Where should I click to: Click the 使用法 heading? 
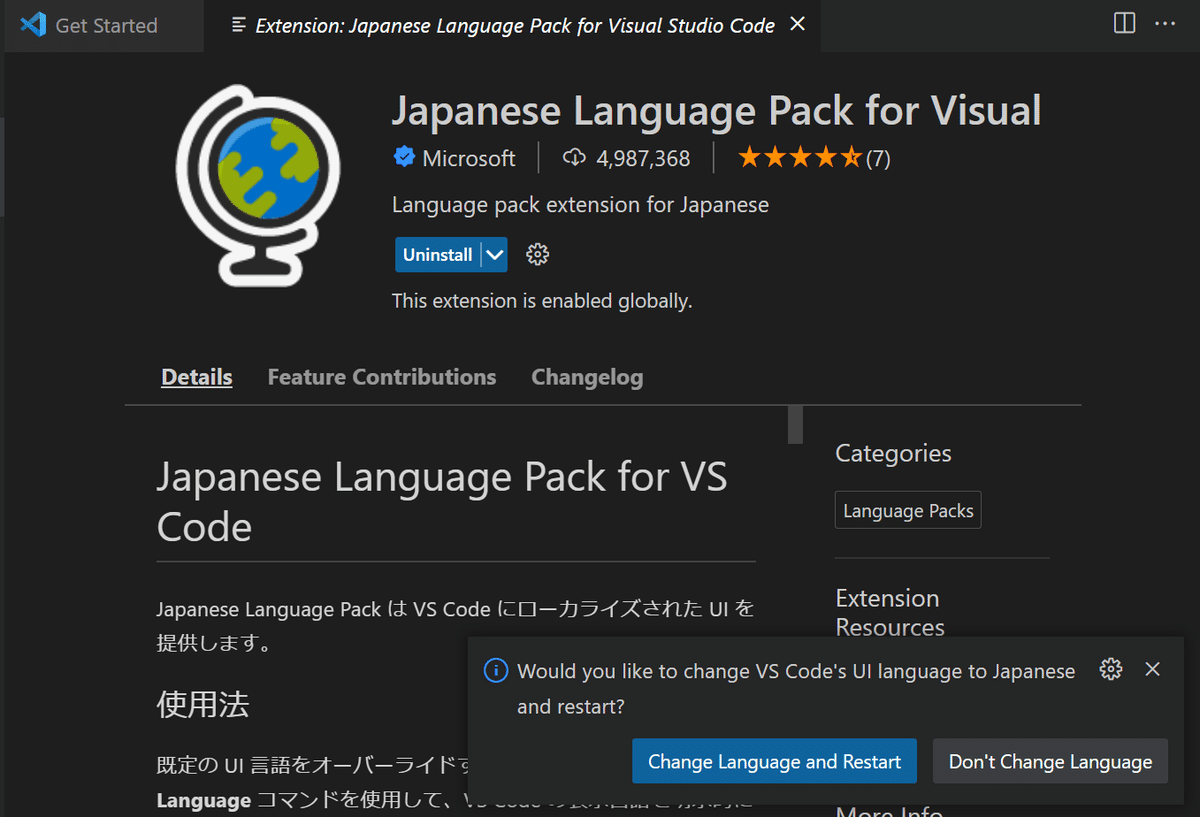203,704
